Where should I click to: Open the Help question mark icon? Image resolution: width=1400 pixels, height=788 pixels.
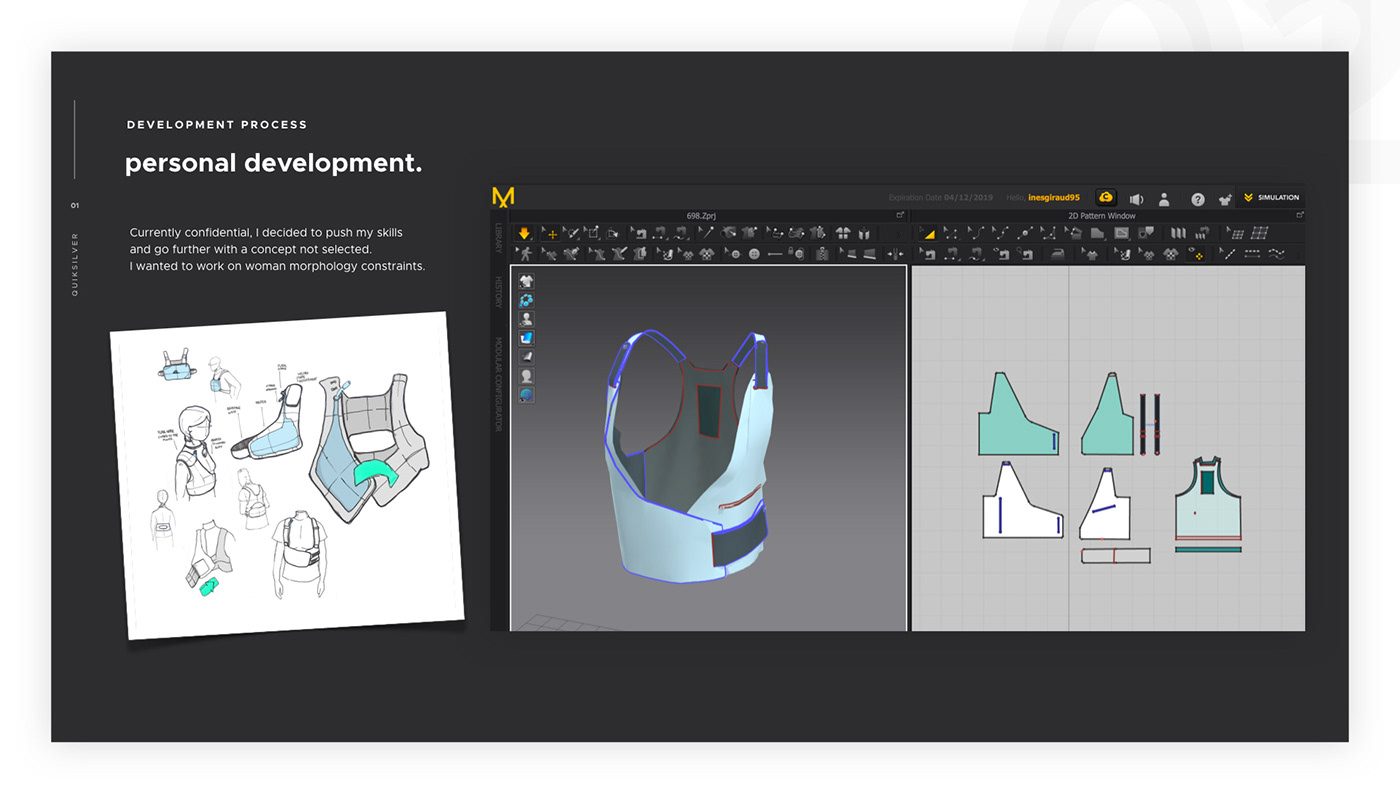pyautogui.click(x=1197, y=199)
